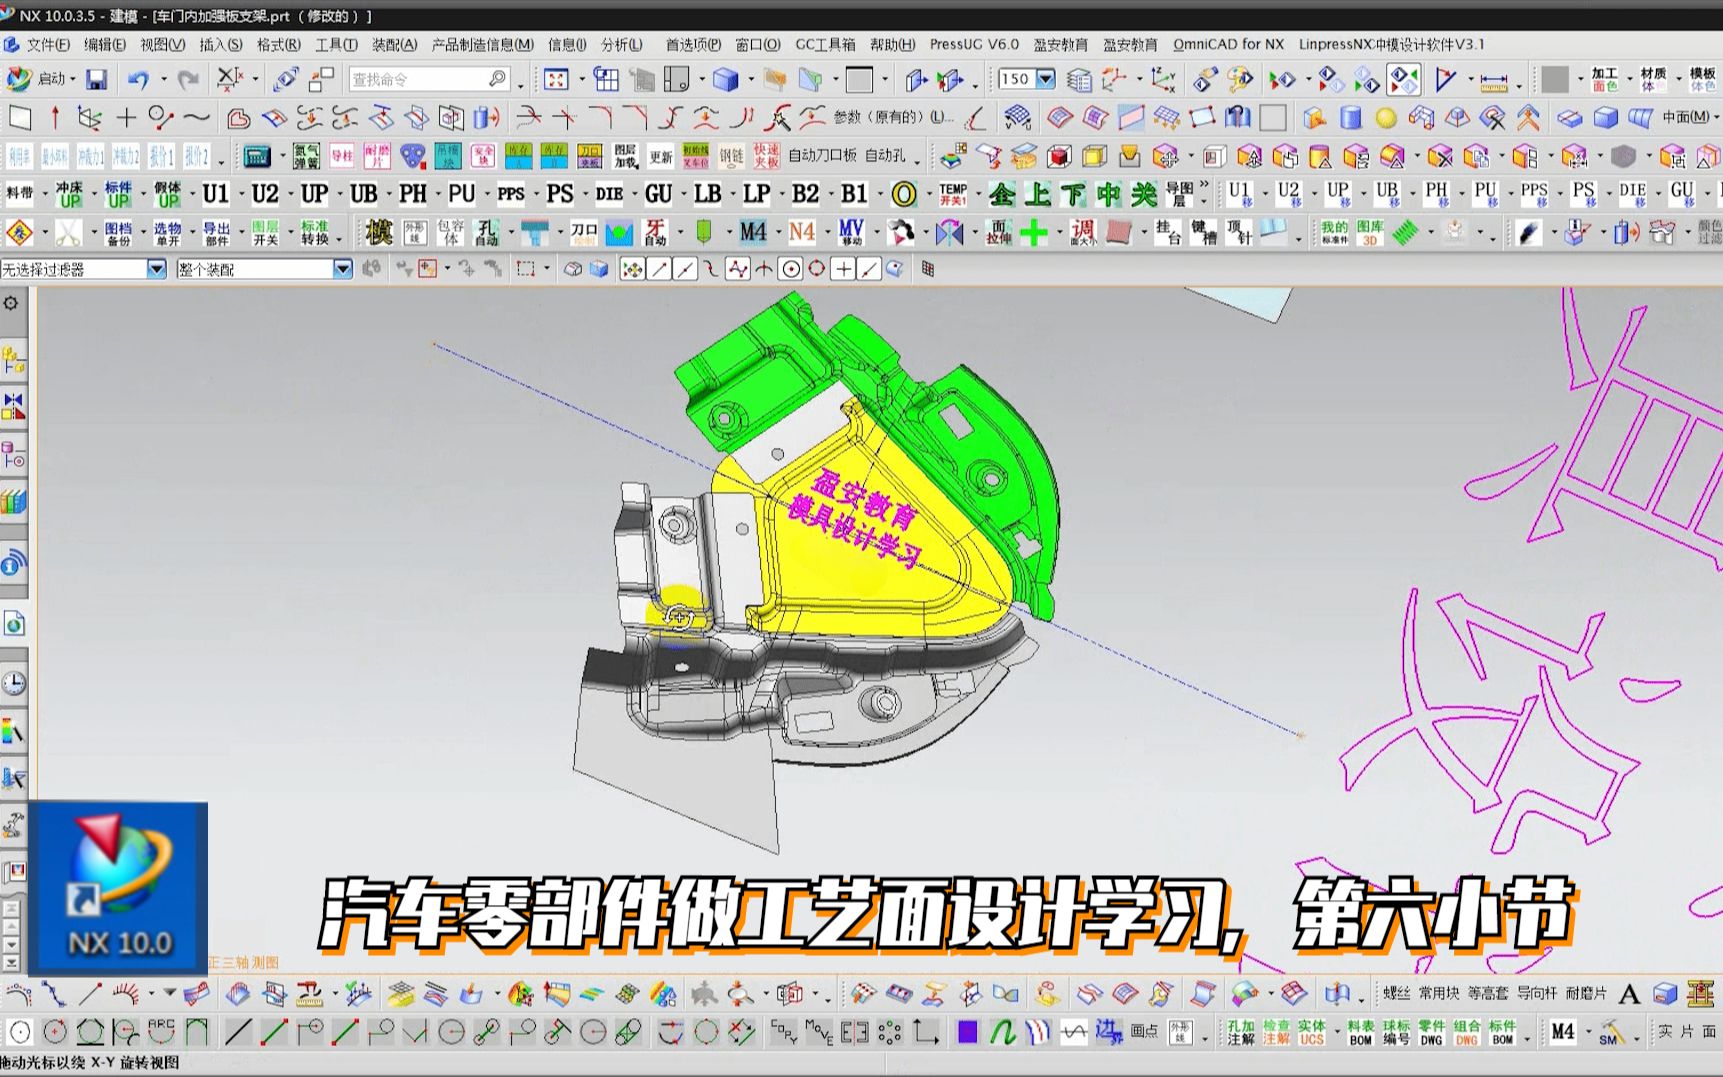
Task: Click the 更新 update icon
Action: [660, 155]
